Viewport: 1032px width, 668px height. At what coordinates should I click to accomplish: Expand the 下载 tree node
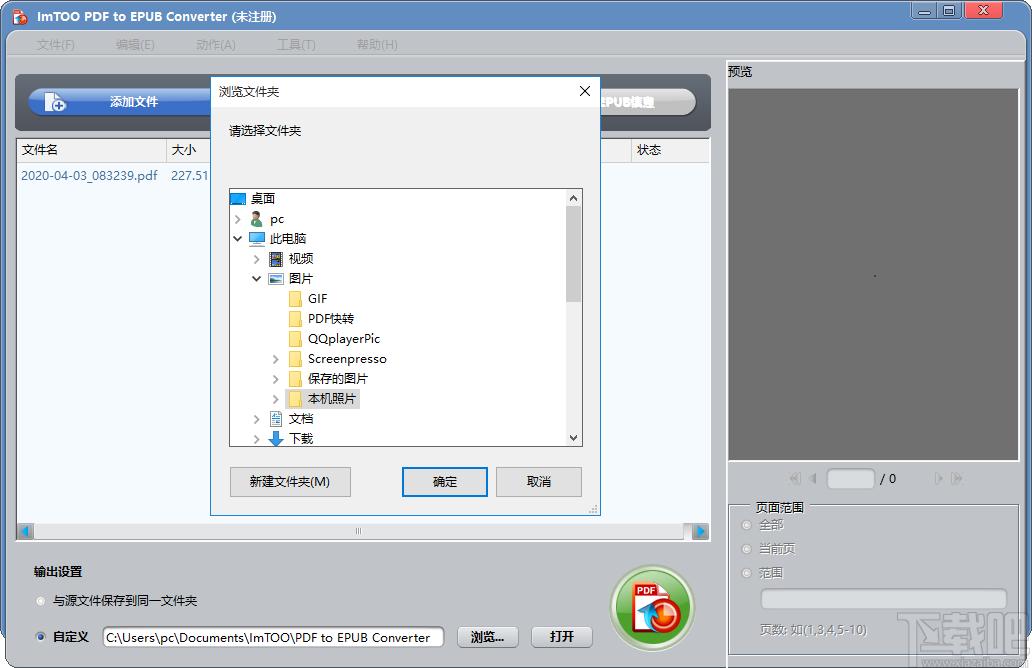[x=257, y=439]
